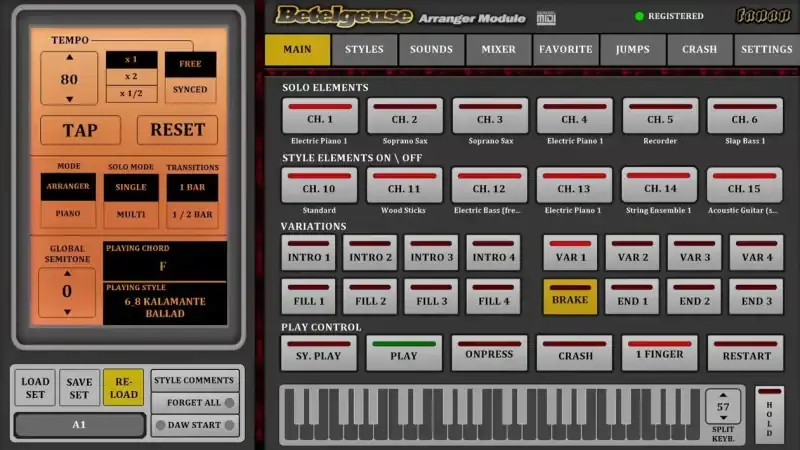Open the SOUNDS tab
This screenshot has width=800, height=450.
point(431,49)
